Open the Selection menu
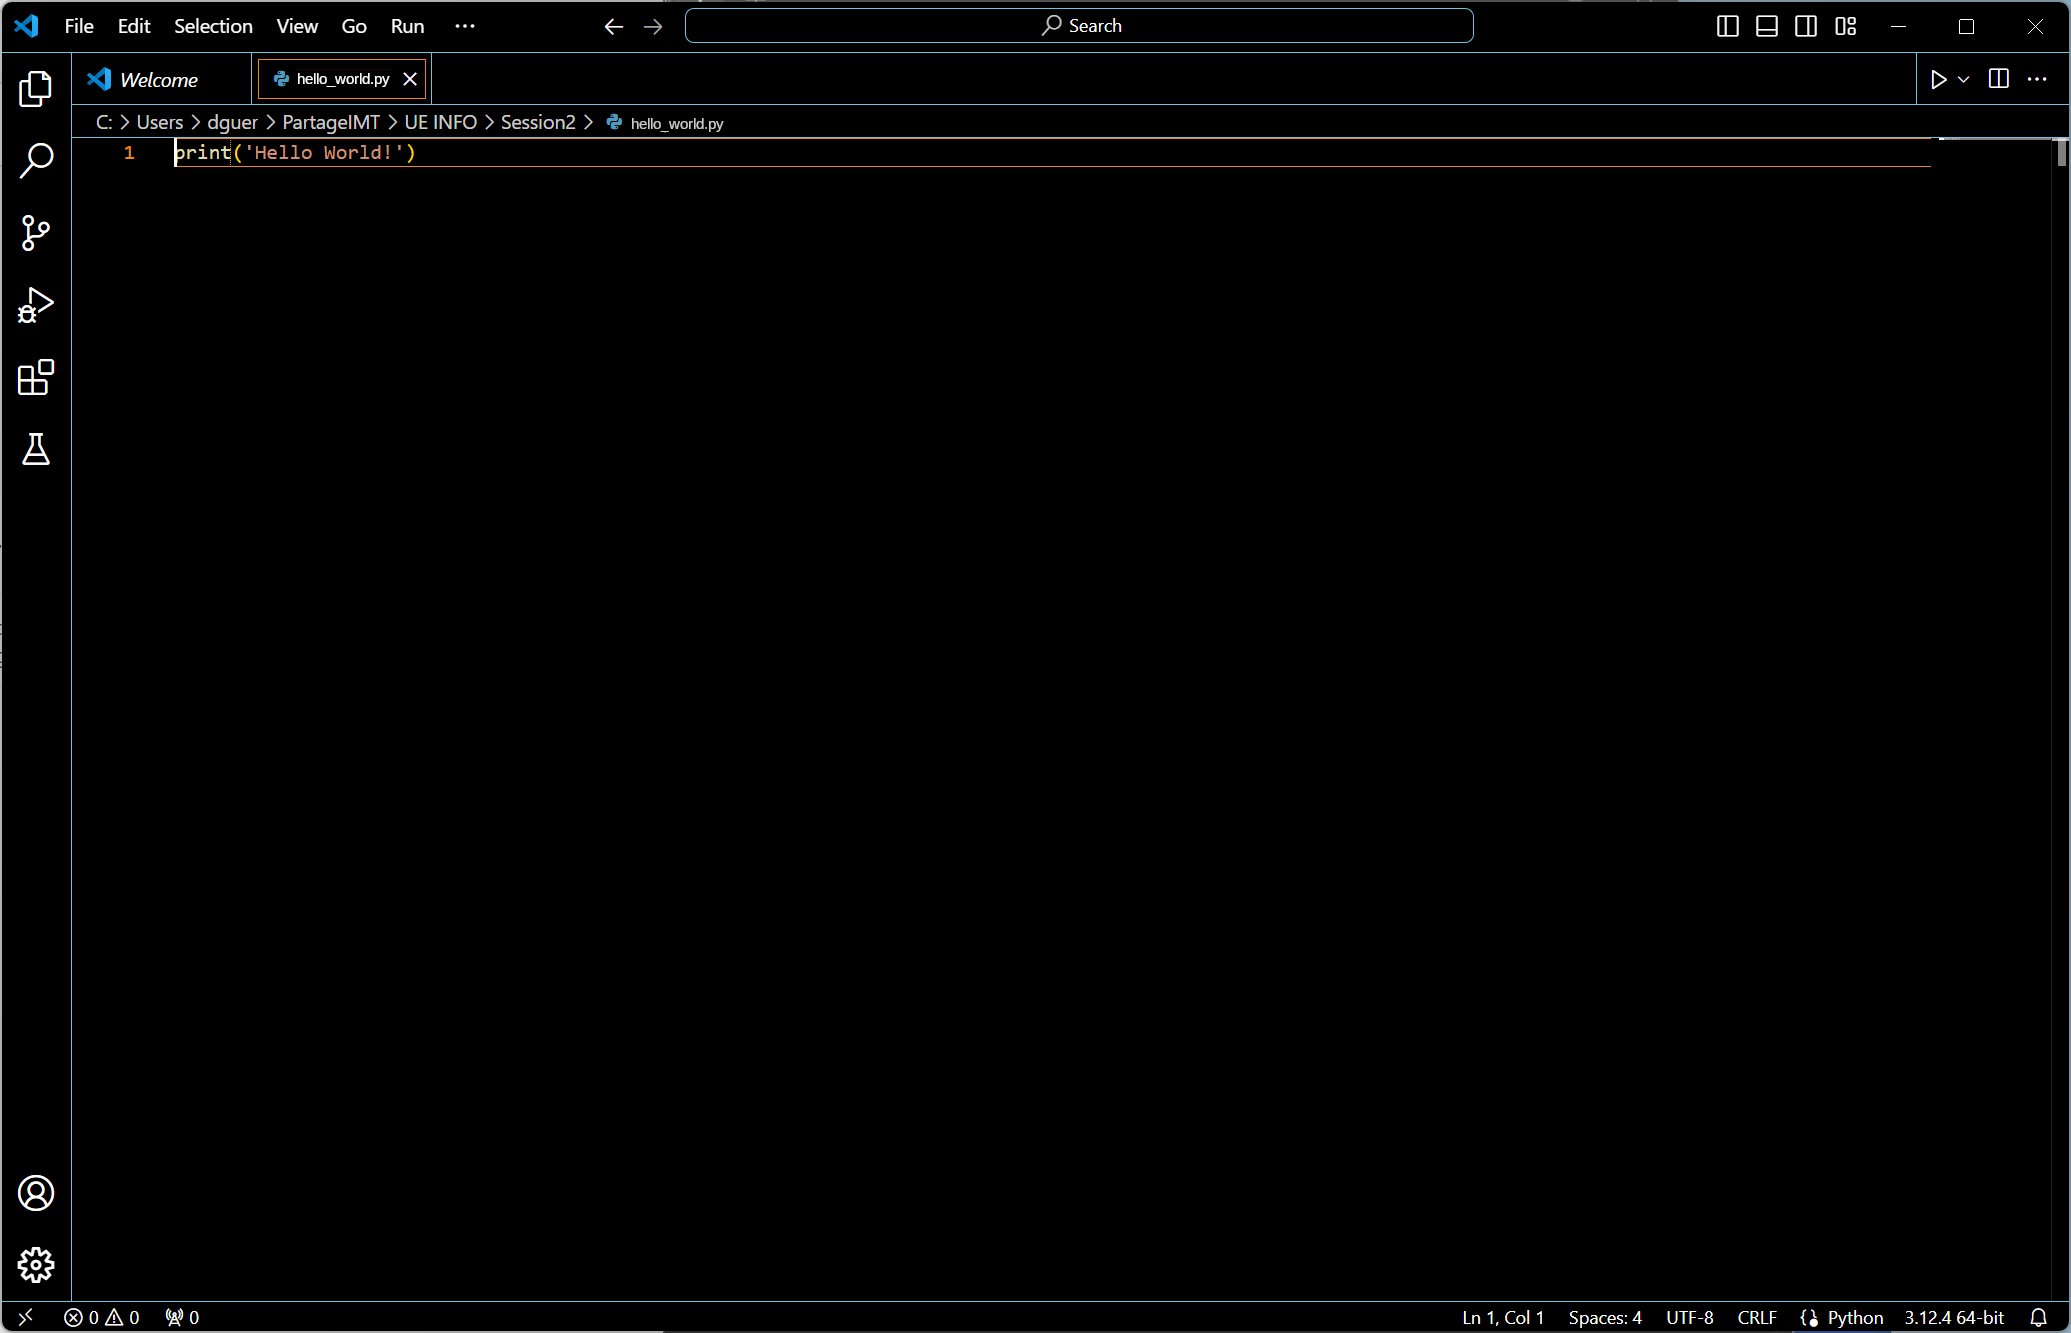The width and height of the screenshot is (2071, 1333). (213, 26)
